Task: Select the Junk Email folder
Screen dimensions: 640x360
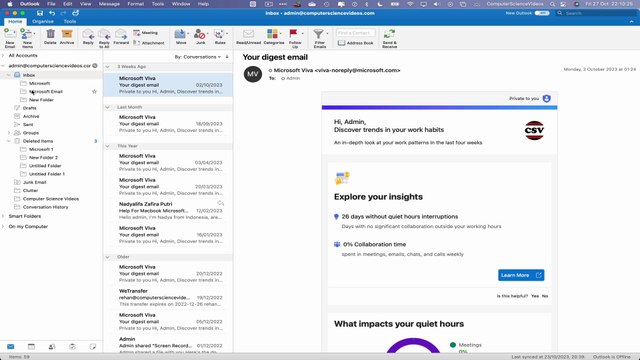Action: 34,182
